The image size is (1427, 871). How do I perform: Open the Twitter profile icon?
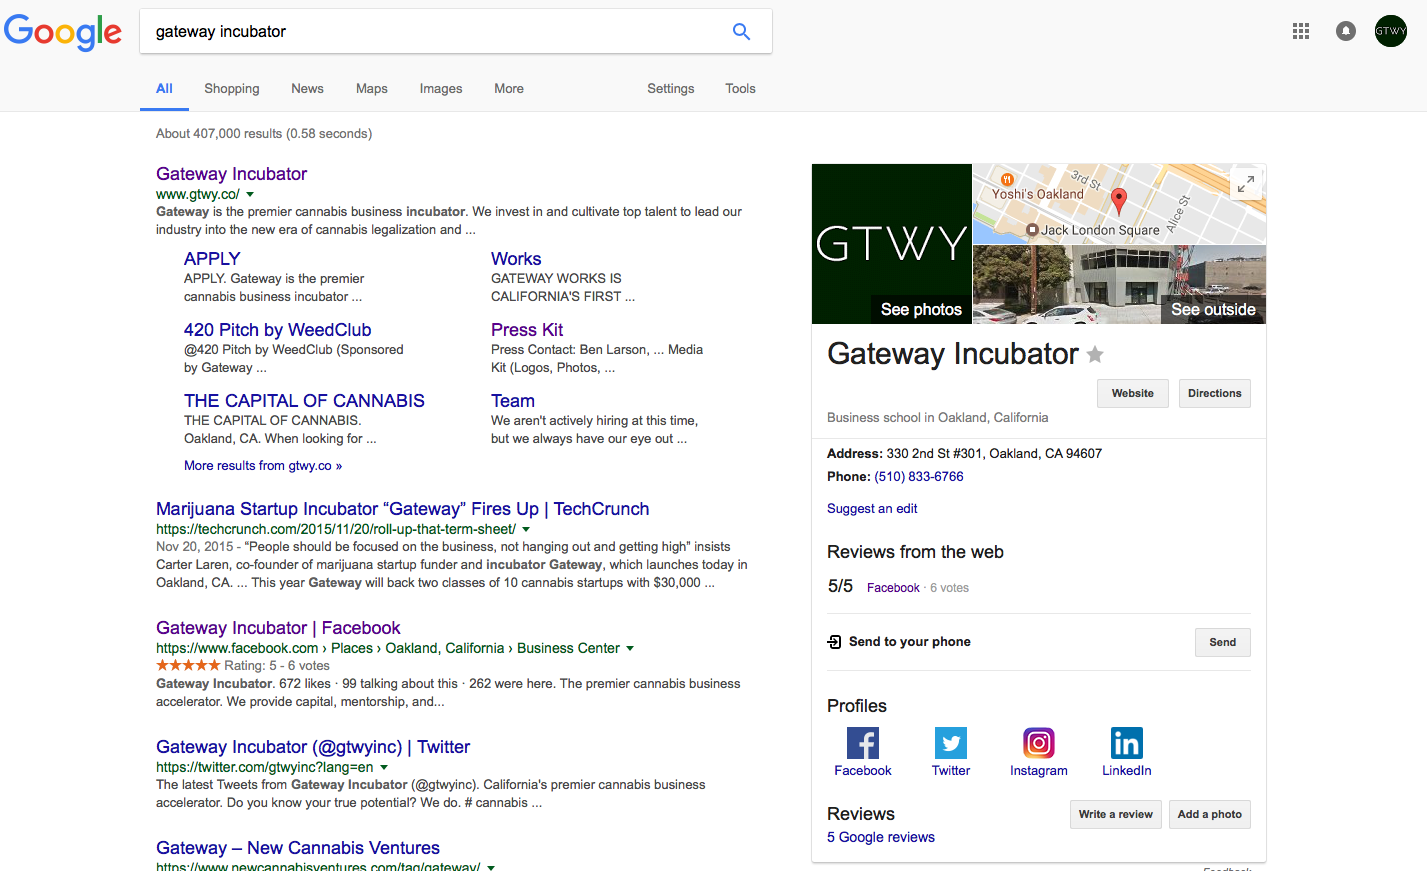click(951, 743)
